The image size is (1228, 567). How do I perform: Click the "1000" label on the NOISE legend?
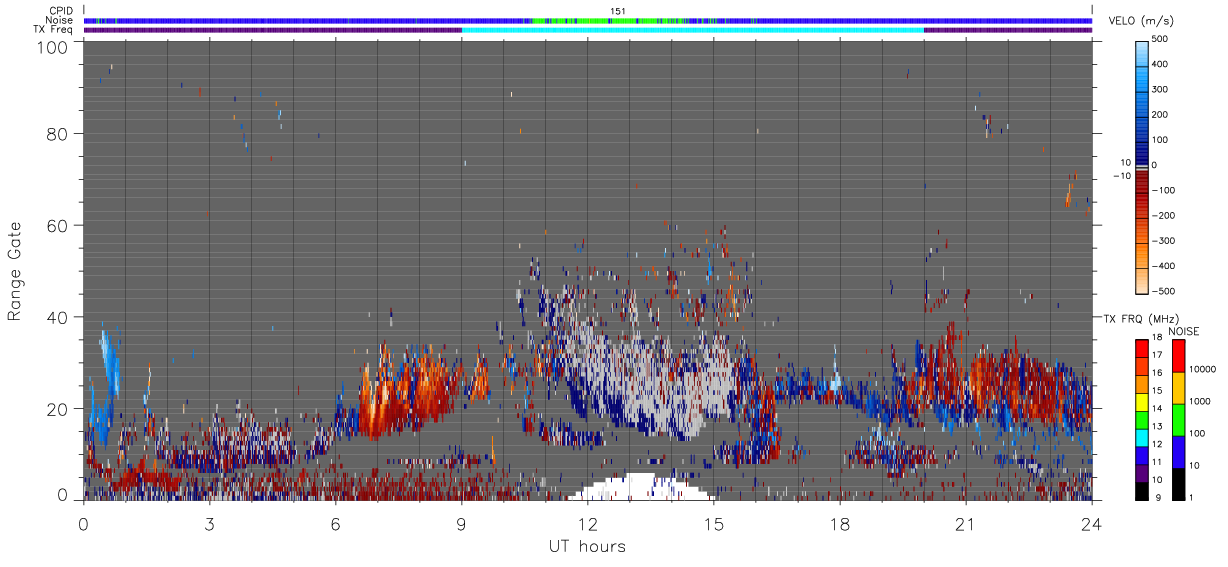point(1201,400)
